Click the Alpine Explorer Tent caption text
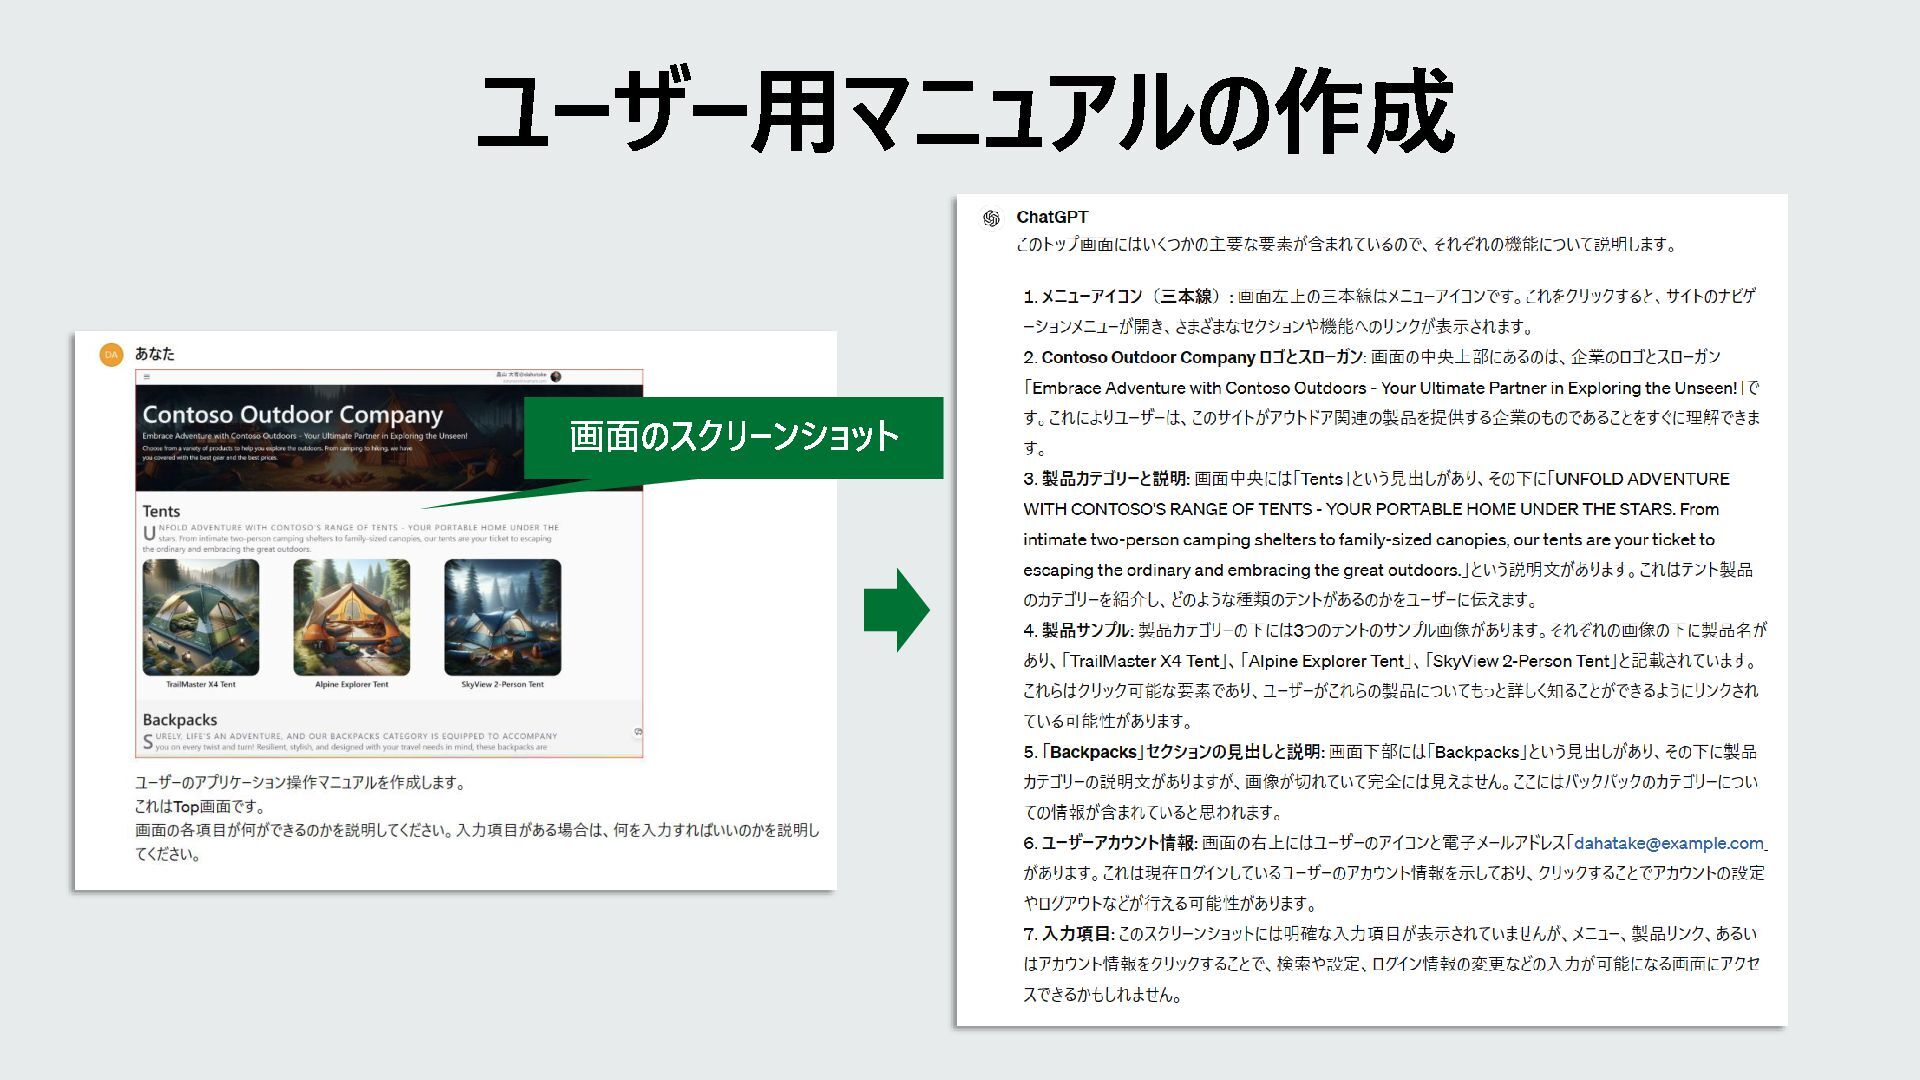This screenshot has width=1920, height=1080. pyautogui.click(x=351, y=685)
